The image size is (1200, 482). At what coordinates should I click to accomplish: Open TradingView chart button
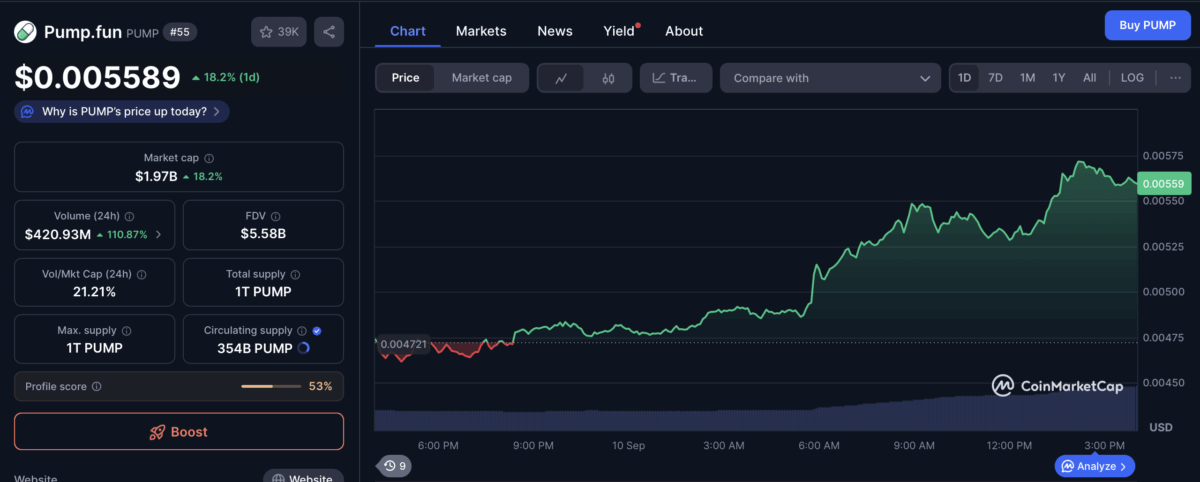[676, 78]
